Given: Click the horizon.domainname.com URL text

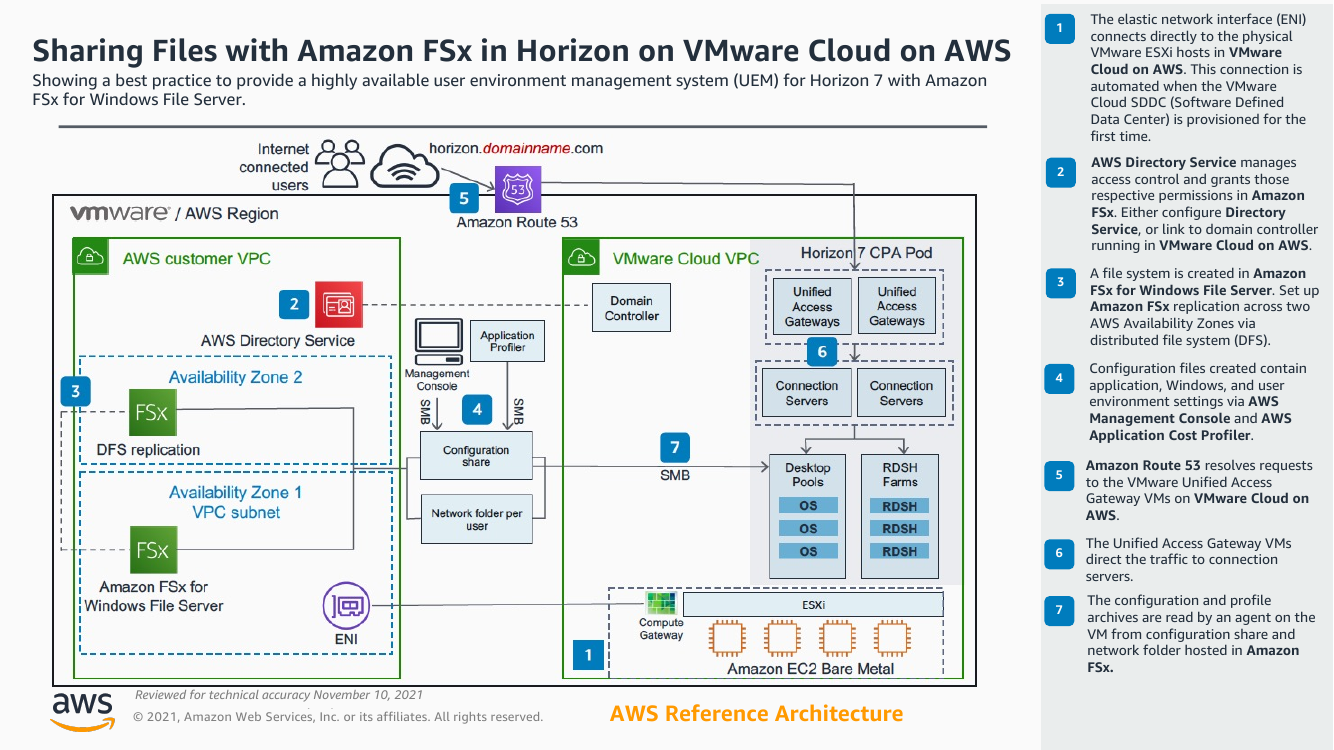Looking at the screenshot, I should pyautogui.click(x=516, y=148).
